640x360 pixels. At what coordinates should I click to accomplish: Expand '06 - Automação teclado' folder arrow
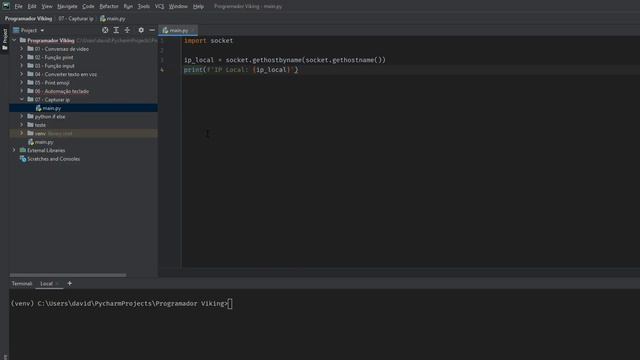22,91
